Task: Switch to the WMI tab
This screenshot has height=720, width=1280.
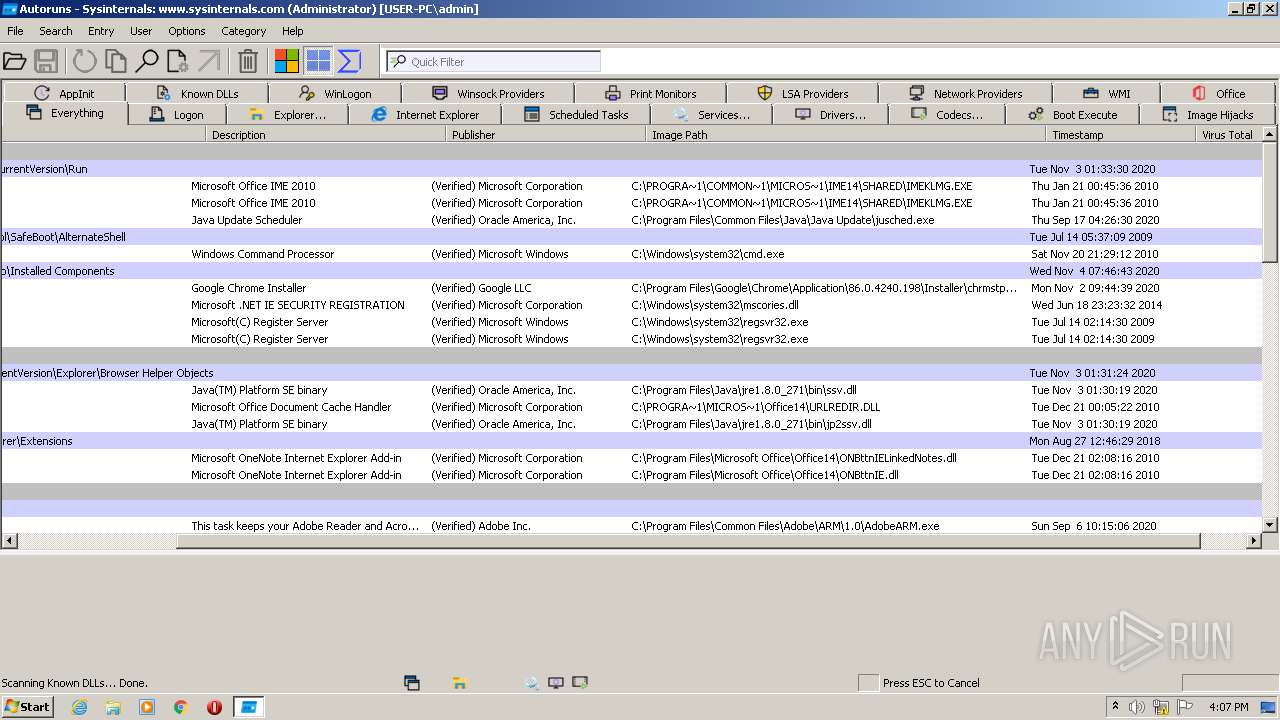Action: (1106, 93)
